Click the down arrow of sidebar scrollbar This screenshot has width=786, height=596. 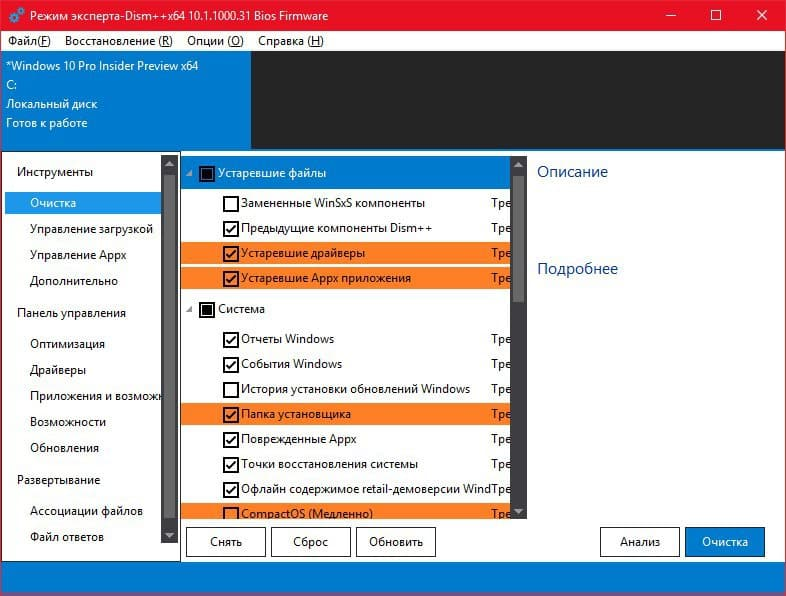pyautogui.click(x=169, y=535)
